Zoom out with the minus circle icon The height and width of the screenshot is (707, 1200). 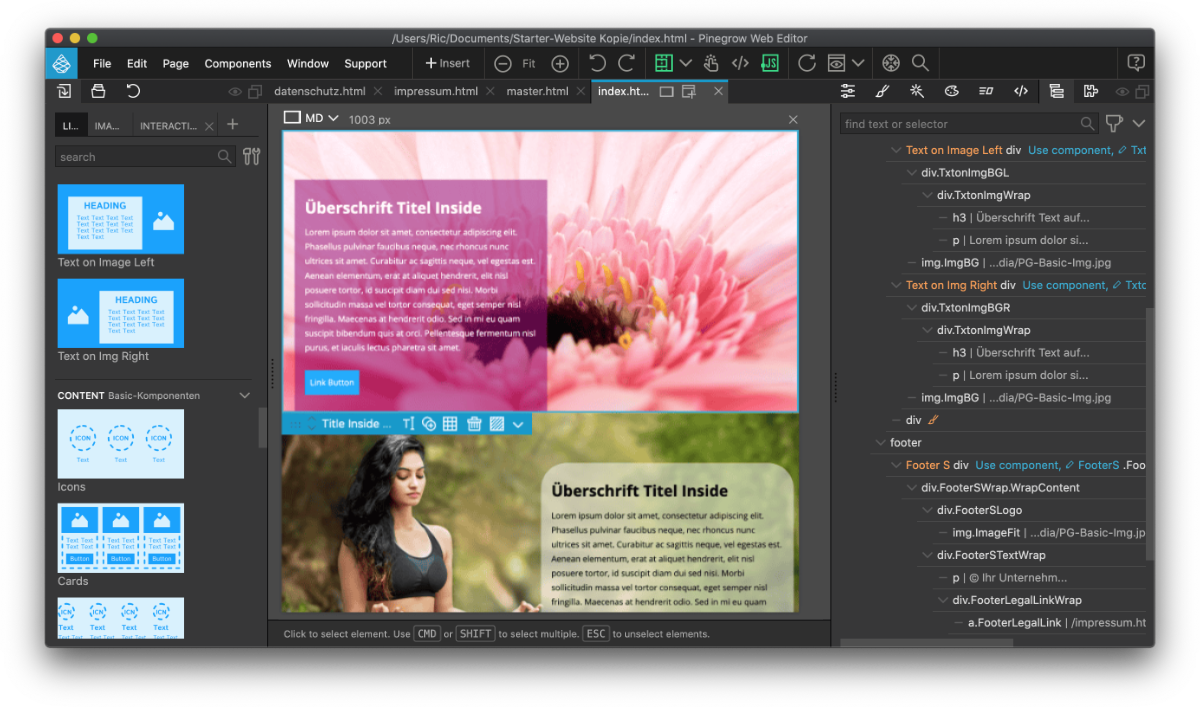coord(503,63)
